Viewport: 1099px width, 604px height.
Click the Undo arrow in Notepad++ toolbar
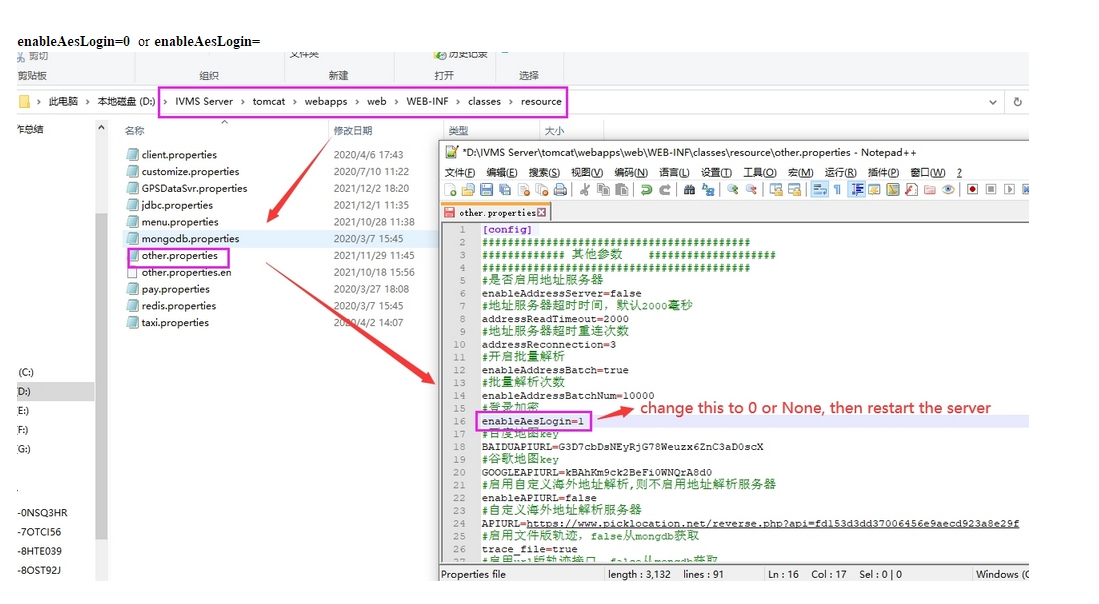[646, 190]
